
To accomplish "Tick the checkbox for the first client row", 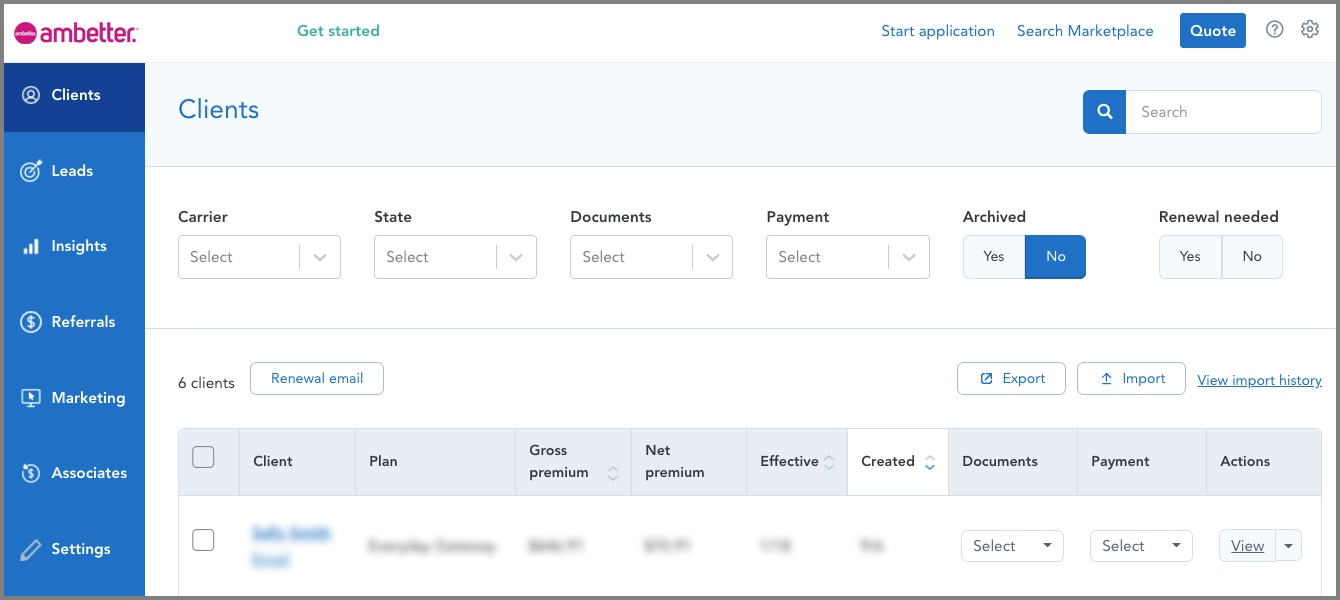I will click(x=203, y=540).
